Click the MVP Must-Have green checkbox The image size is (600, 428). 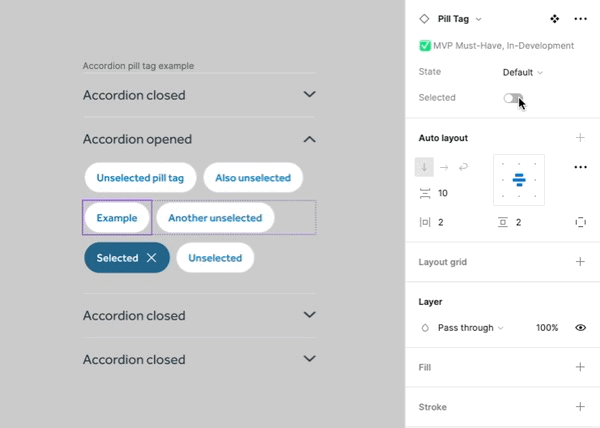point(425,46)
